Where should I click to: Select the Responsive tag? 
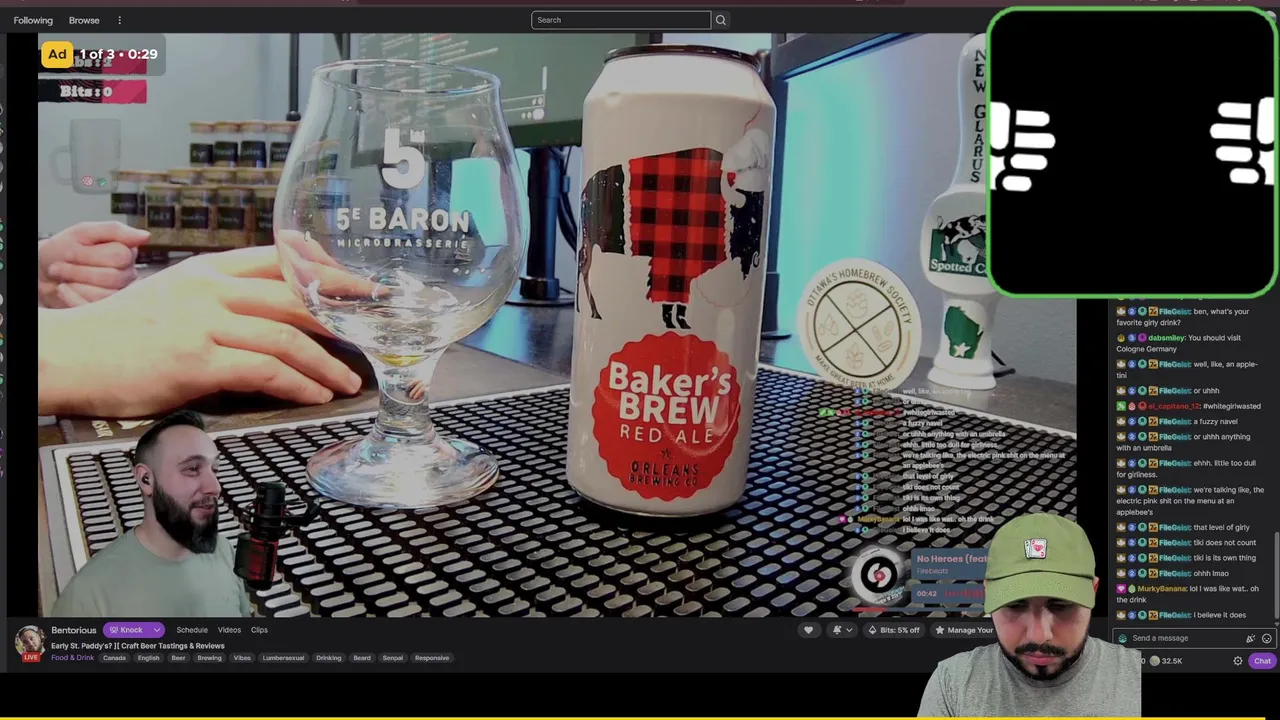point(432,658)
